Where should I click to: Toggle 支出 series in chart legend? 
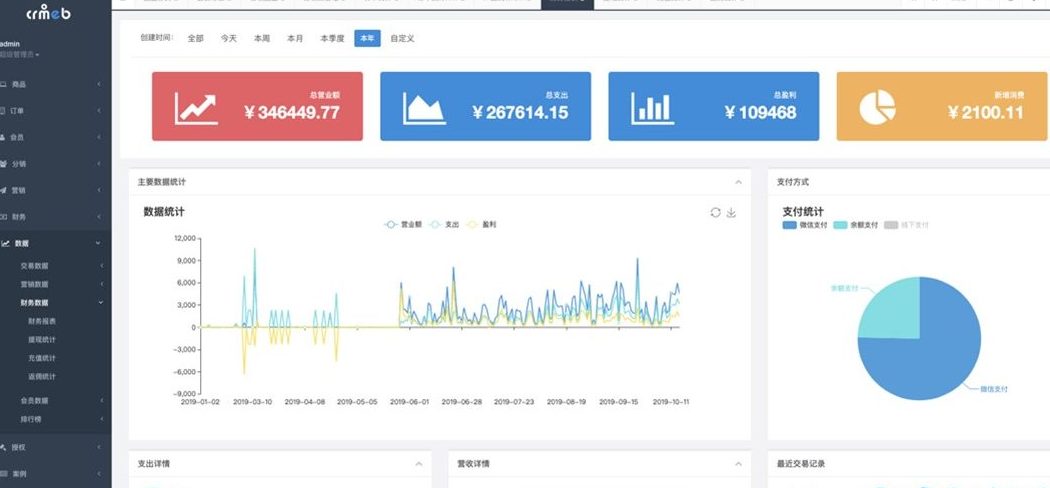444,225
